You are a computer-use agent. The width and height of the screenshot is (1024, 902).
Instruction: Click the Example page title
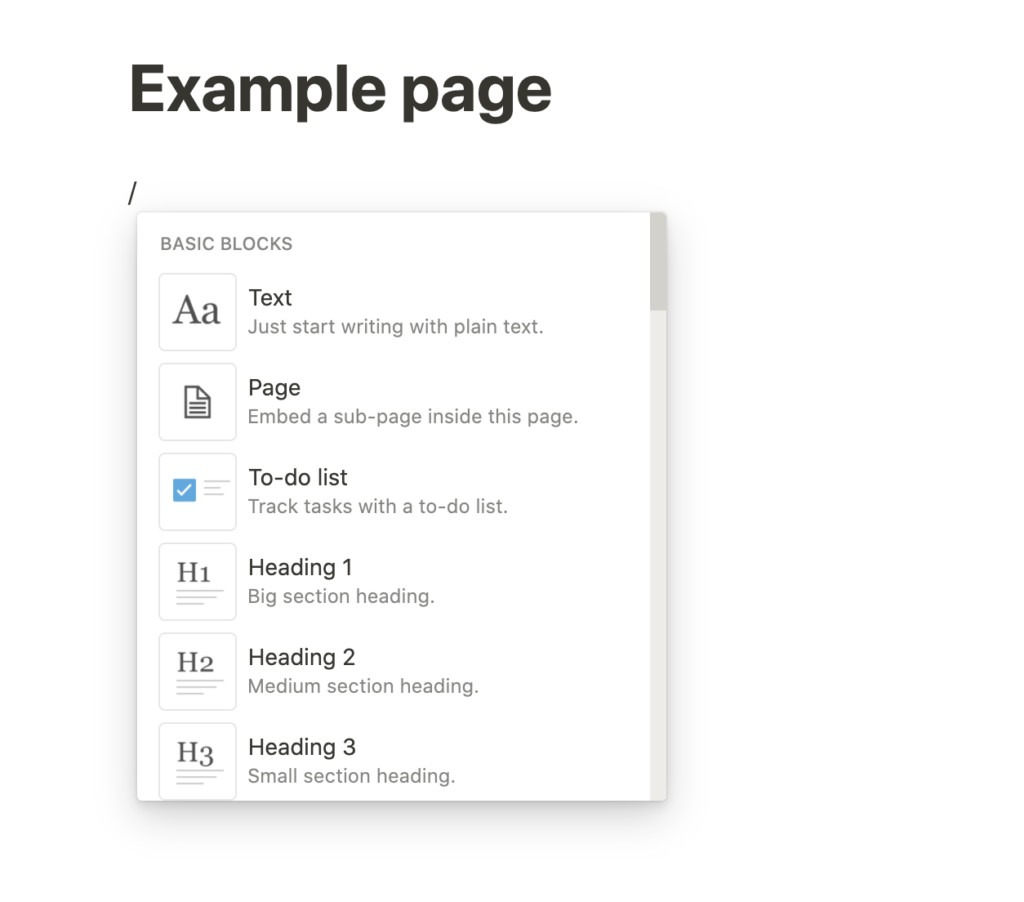click(340, 89)
